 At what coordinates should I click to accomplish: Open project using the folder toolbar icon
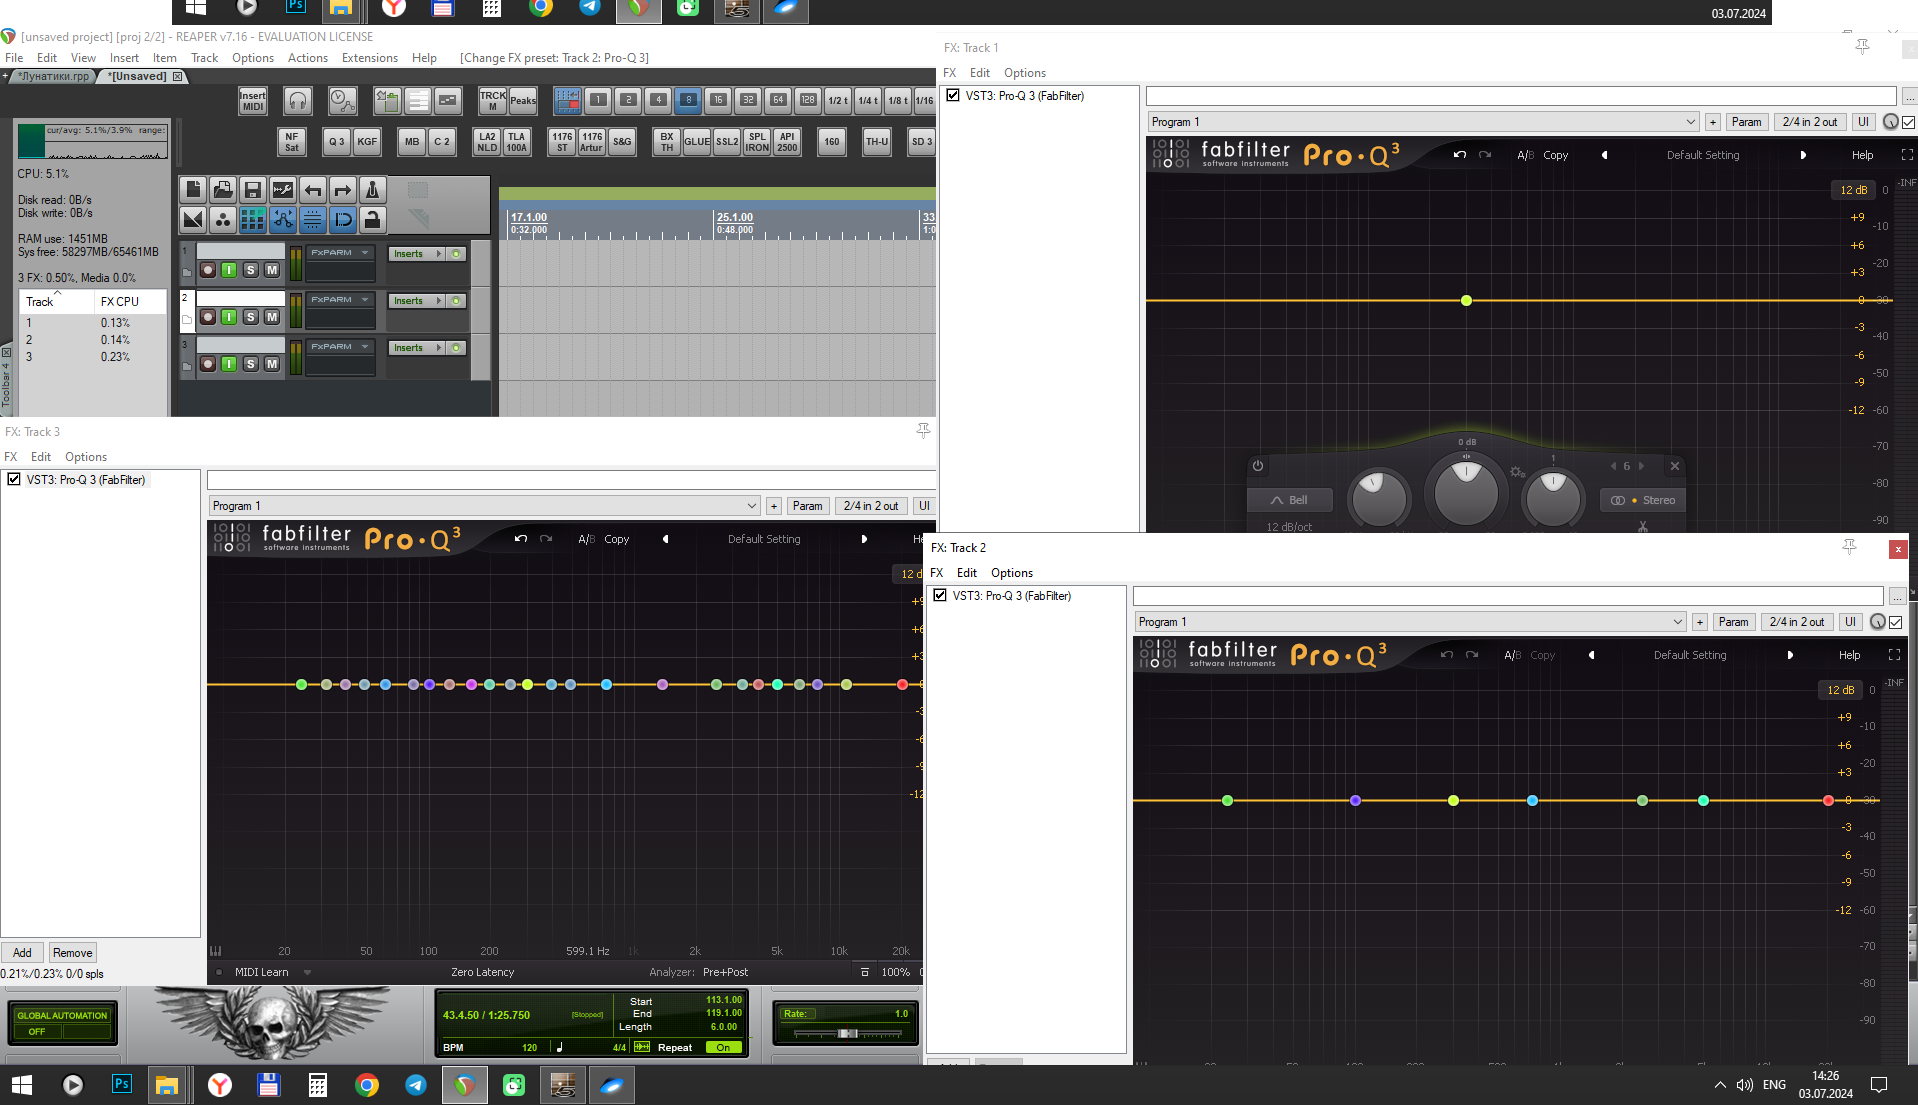click(x=223, y=190)
